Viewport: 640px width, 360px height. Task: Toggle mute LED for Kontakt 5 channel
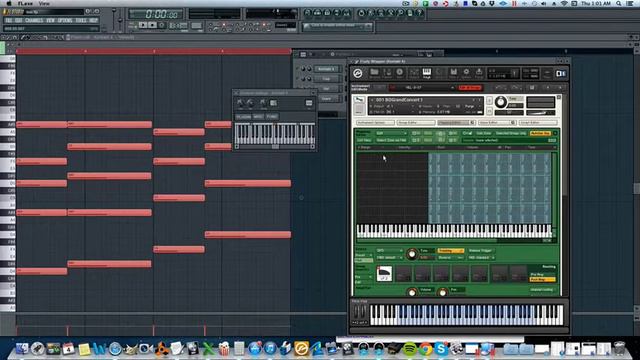[298, 69]
